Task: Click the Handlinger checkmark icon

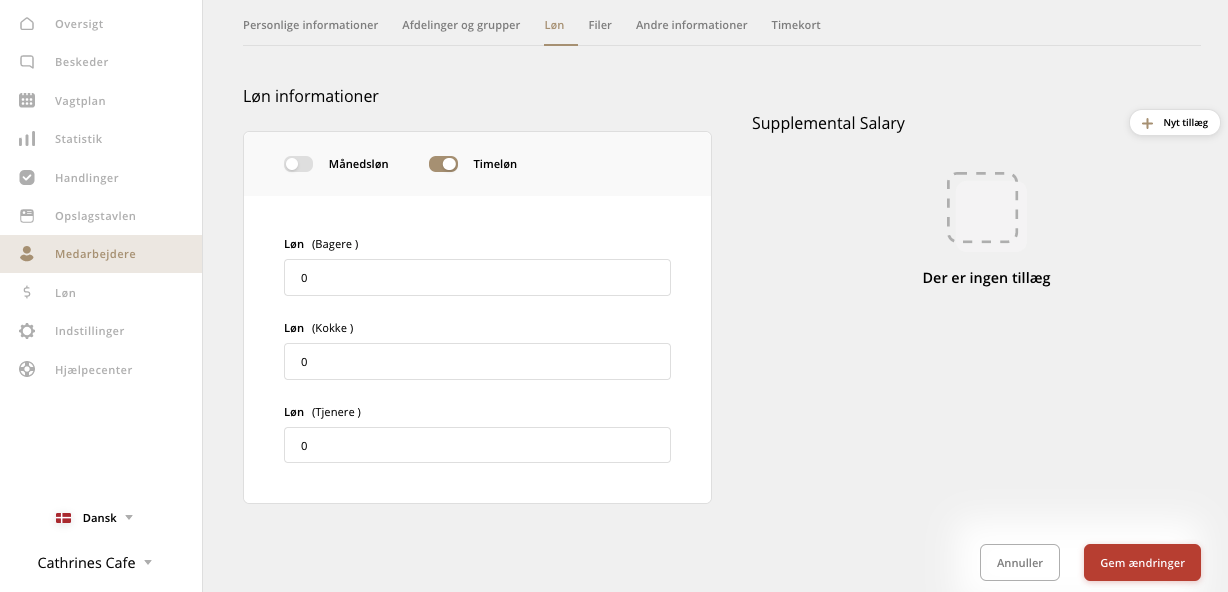Action: click(x=27, y=178)
